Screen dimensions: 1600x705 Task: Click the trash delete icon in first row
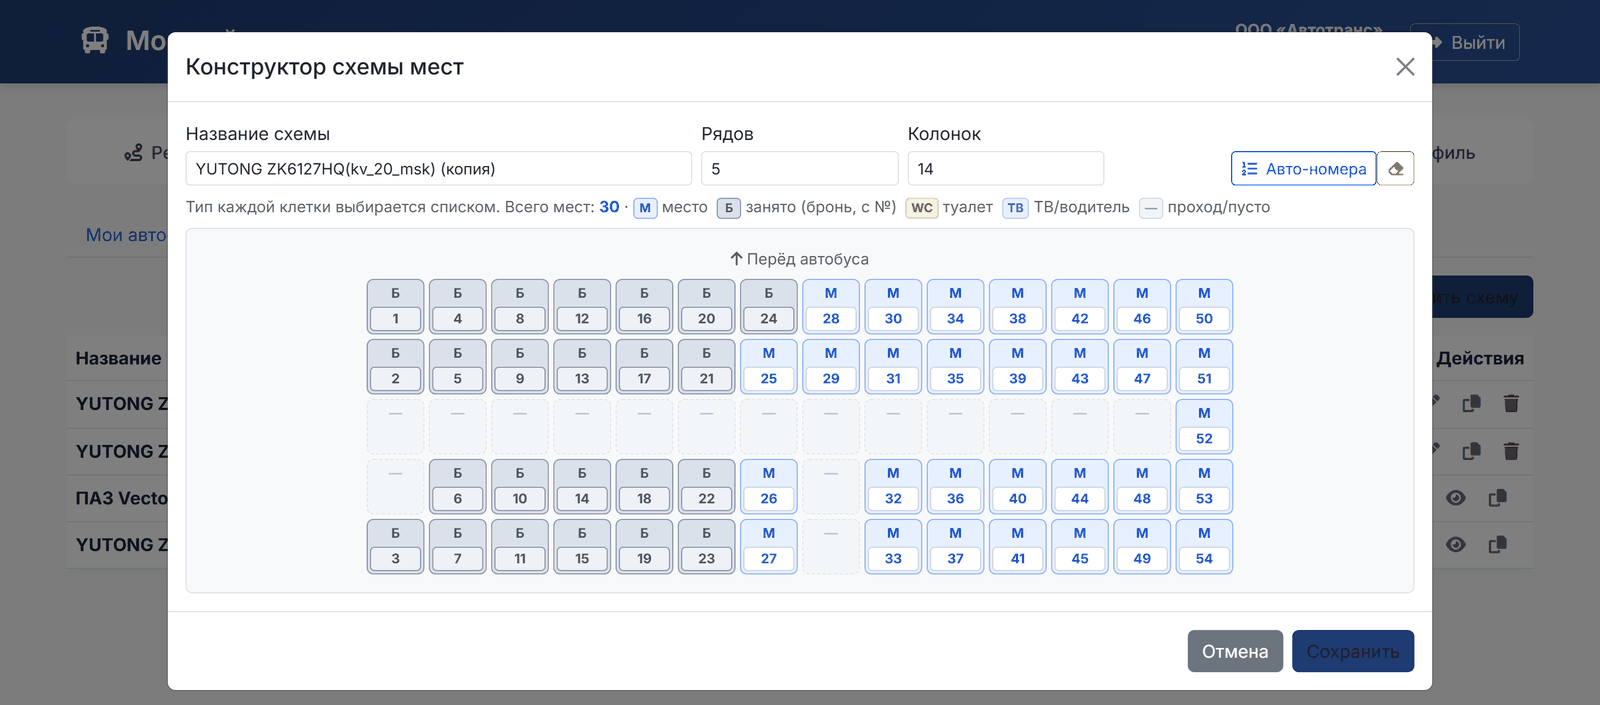pyautogui.click(x=1511, y=403)
